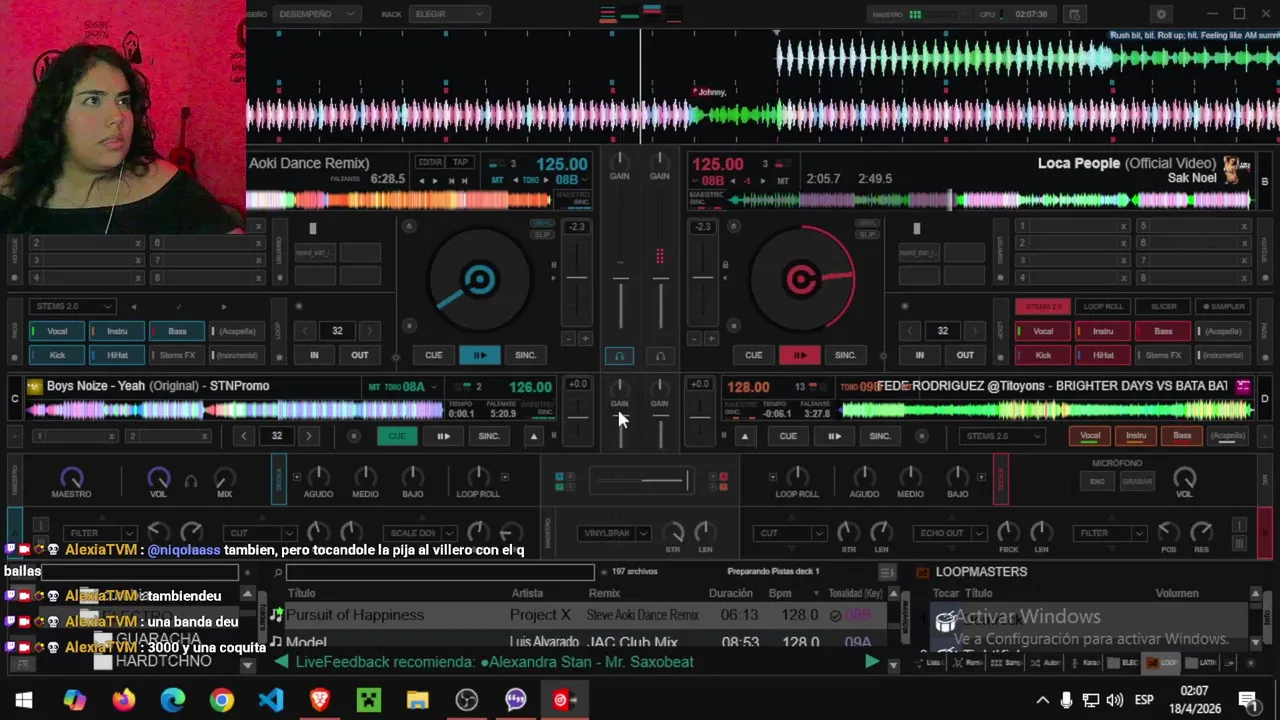Open SCALE DOV effect dropdown
The width and height of the screenshot is (1280, 720).
(x=420, y=533)
